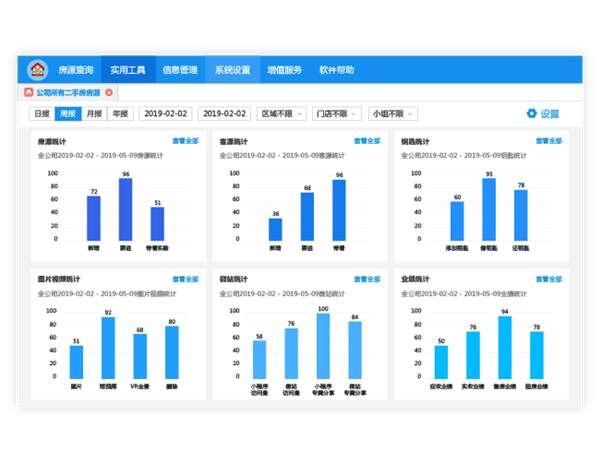Click the settings gear icon beside 设置
The width and height of the screenshot is (600, 462).
531,114
